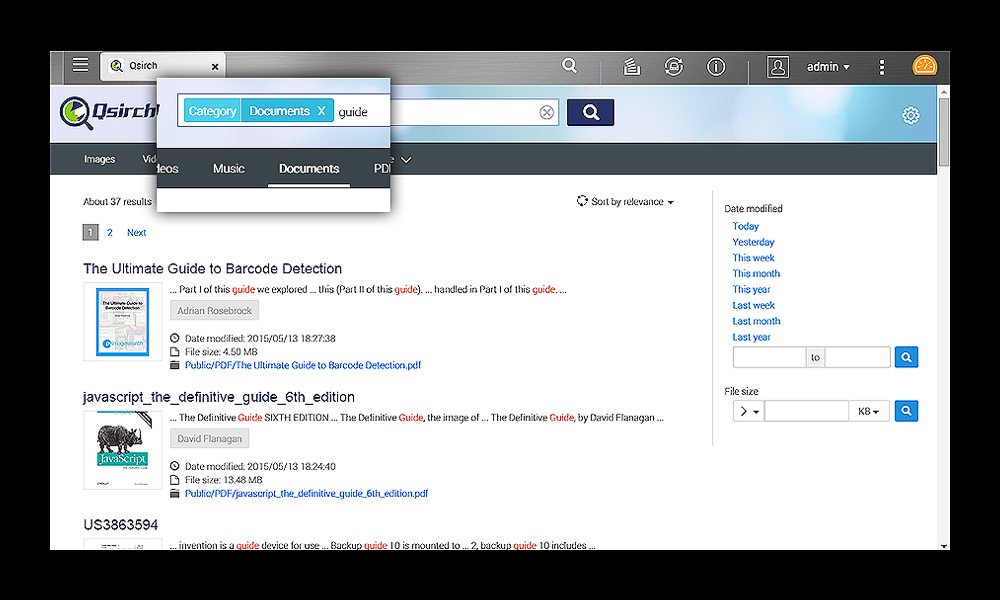The image size is (1000, 600).
Task: Open Public/PDF Barcode Detection file path link
Action: [303, 365]
